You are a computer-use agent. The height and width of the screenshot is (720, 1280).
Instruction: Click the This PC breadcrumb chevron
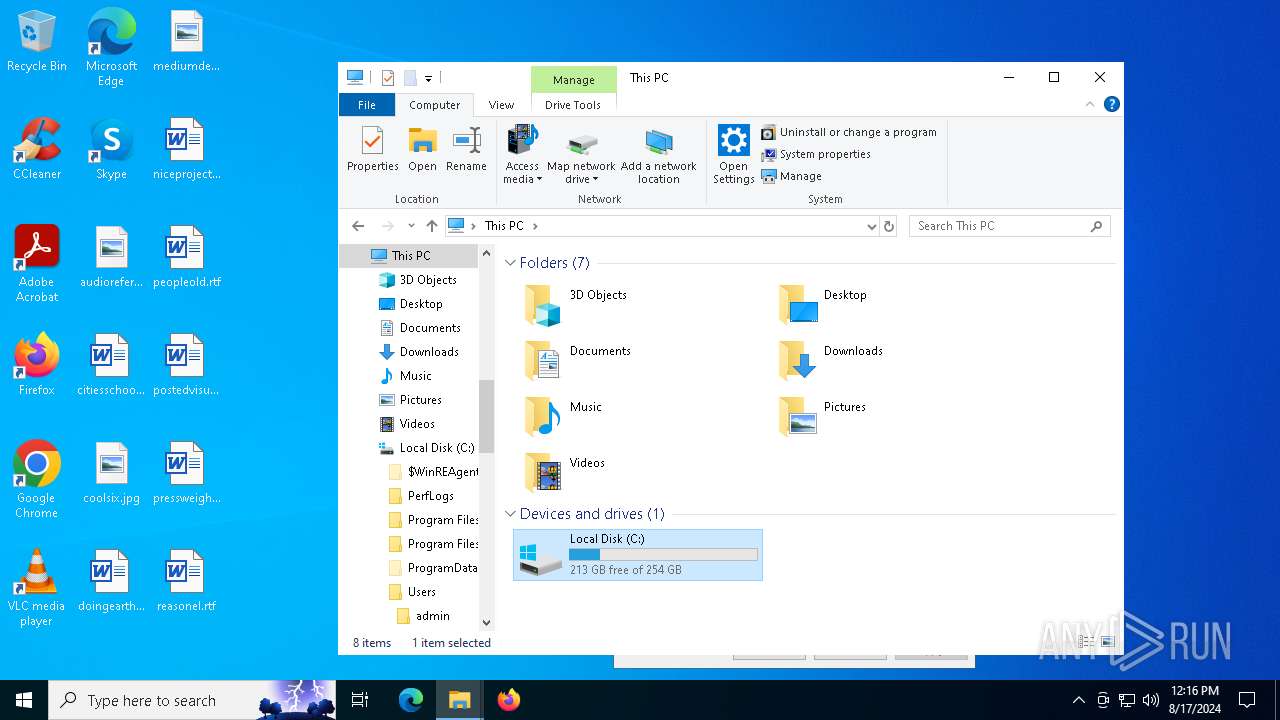pos(535,226)
